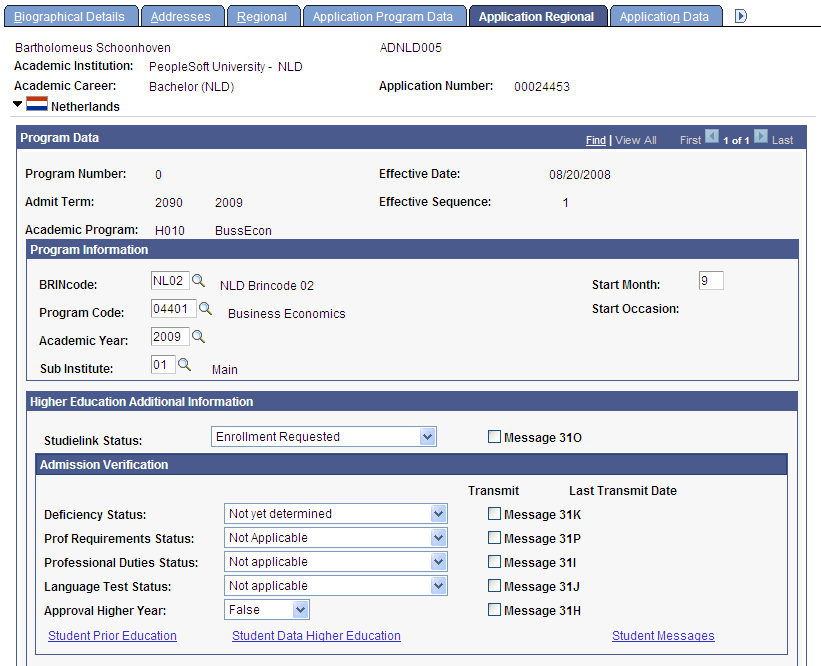Open the Student Prior Education link
The height and width of the screenshot is (666, 821).
tap(112, 635)
